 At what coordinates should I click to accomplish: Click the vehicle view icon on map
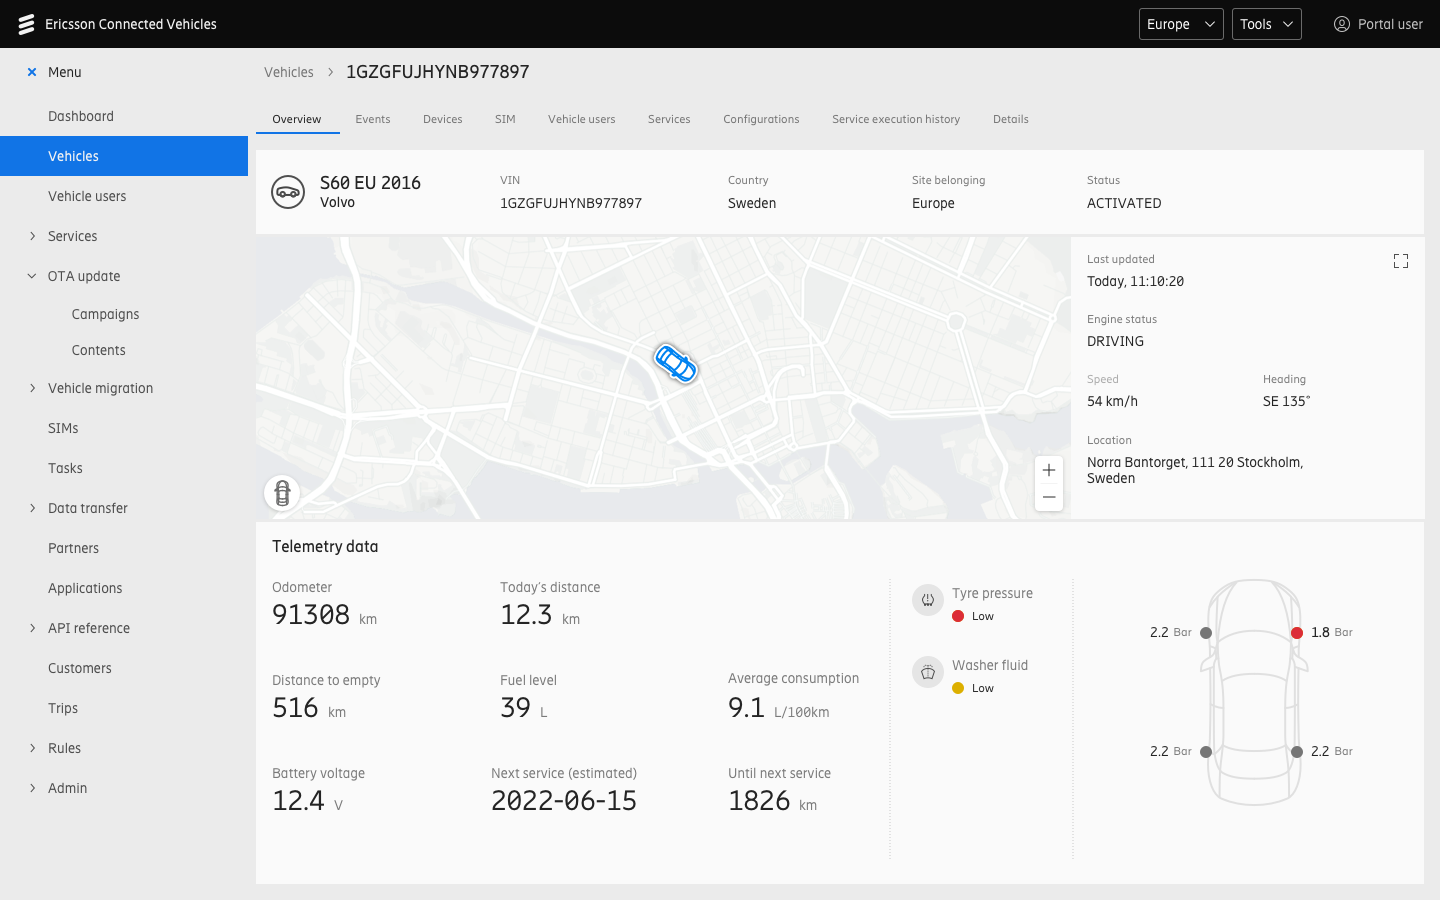(x=282, y=493)
